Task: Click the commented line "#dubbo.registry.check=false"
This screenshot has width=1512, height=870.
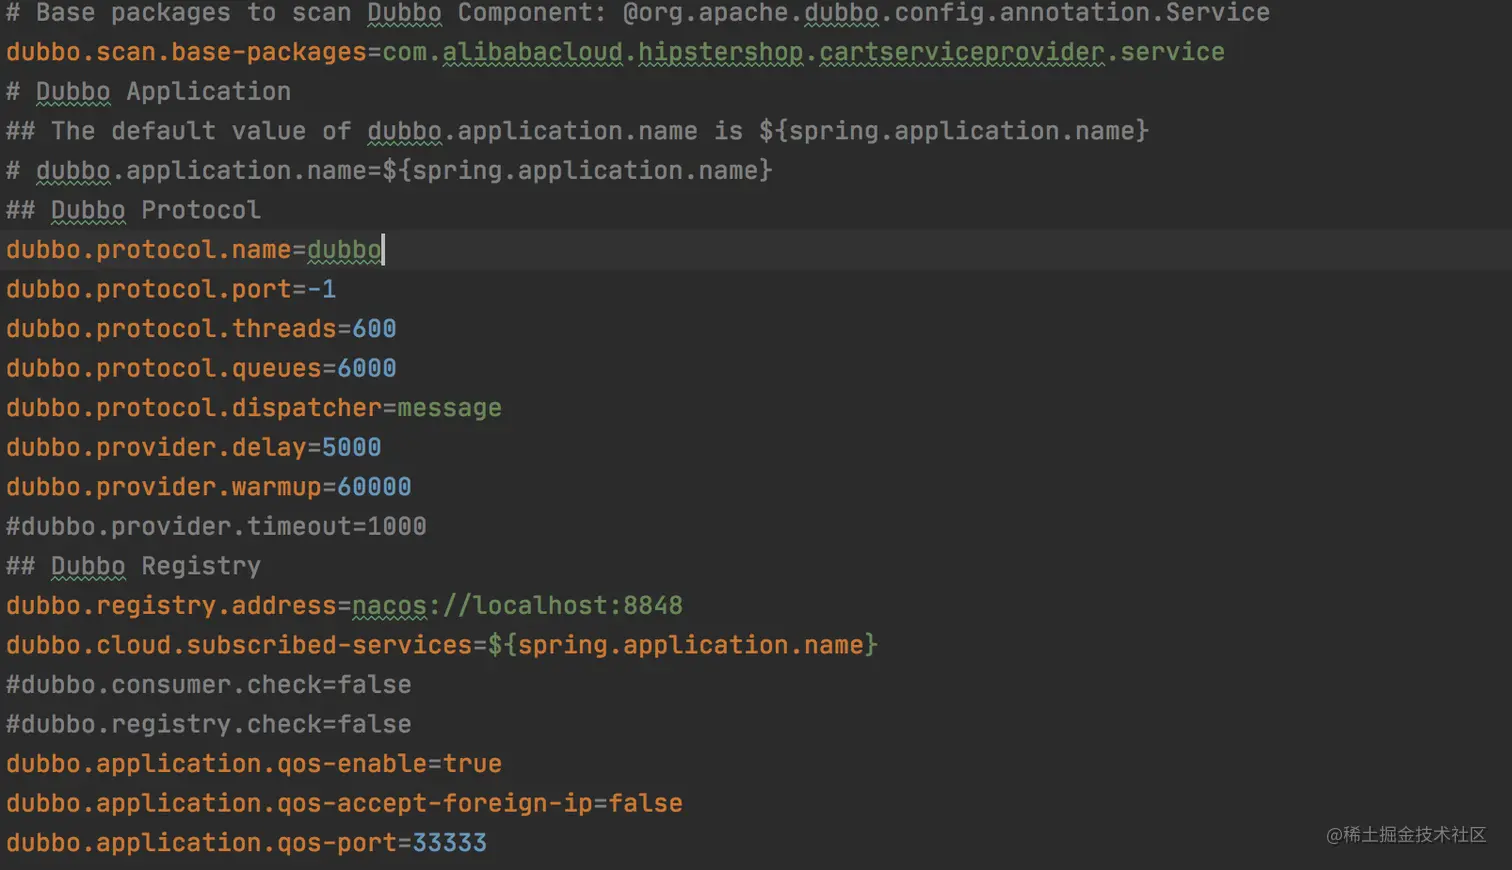Action: (x=209, y=724)
